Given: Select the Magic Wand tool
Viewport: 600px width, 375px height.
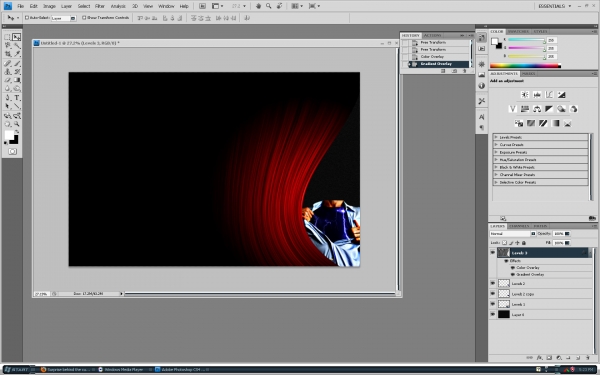Looking at the screenshot, I should click(x=17, y=46).
